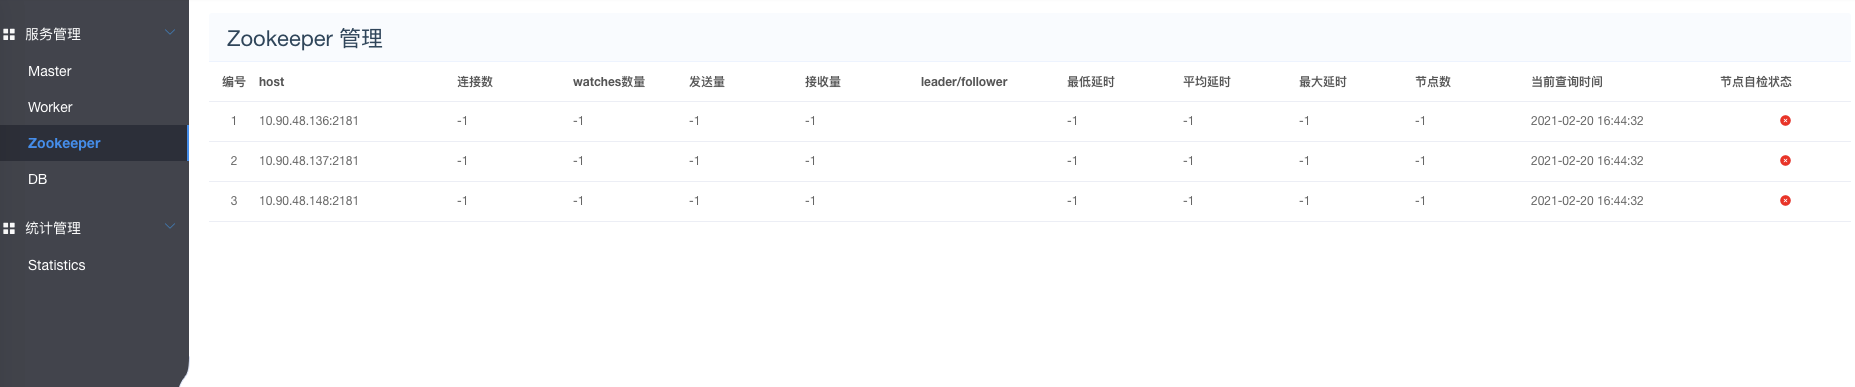Select the Zookeeper sidebar item
Image resolution: width=1855 pixels, height=387 pixels.
click(94, 143)
